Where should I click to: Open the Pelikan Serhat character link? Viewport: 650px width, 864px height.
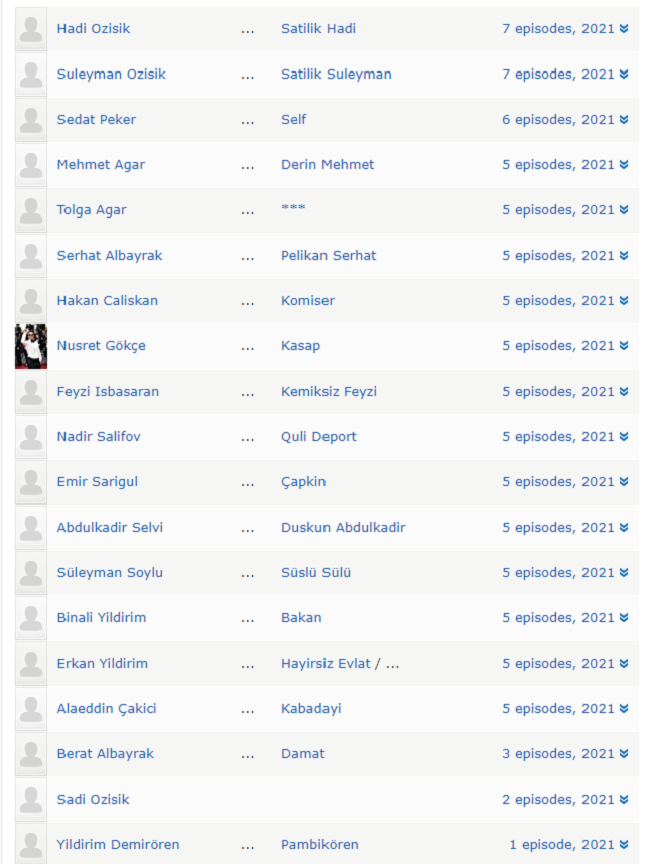(x=328, y=256)
